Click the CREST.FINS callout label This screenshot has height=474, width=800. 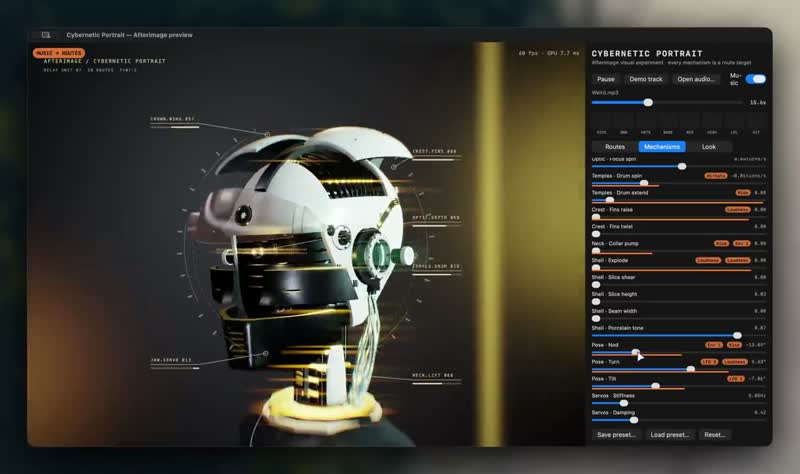click(434, 152)
